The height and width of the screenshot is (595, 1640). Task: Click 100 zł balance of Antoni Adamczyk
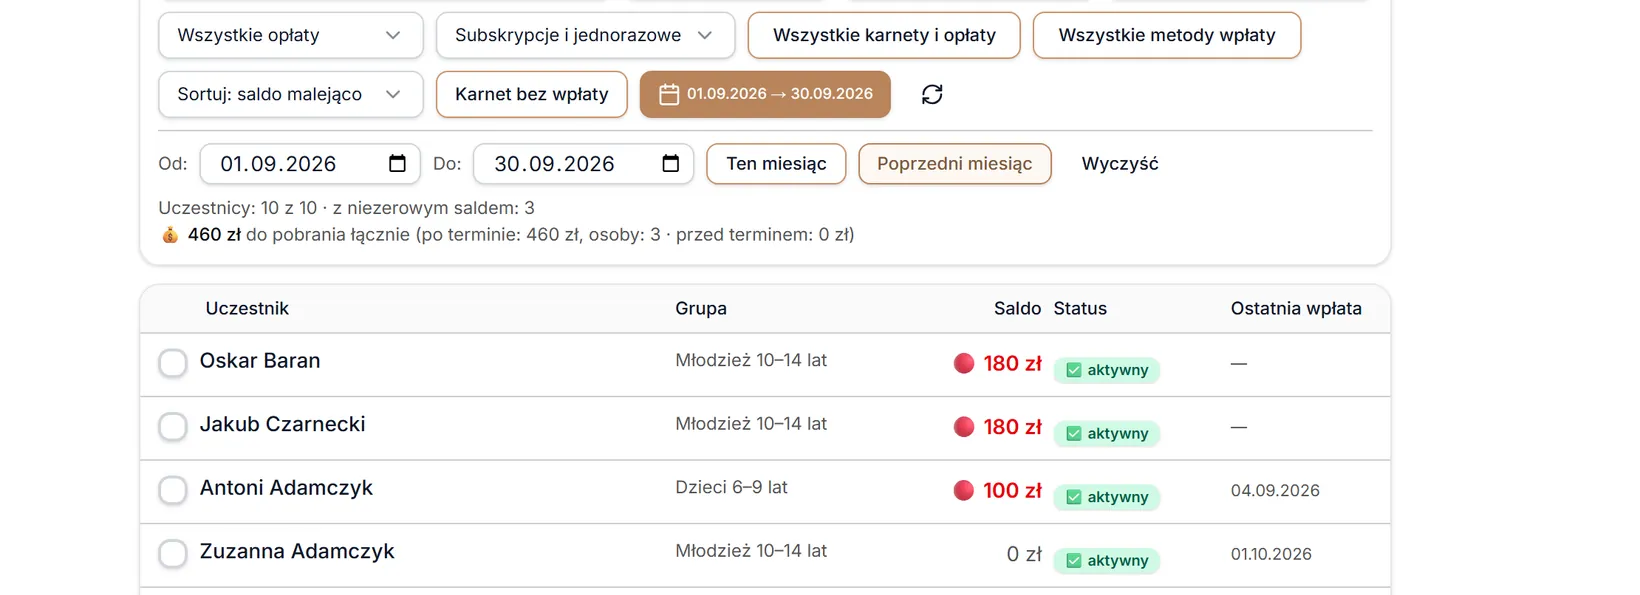(x=1012, y=491)
